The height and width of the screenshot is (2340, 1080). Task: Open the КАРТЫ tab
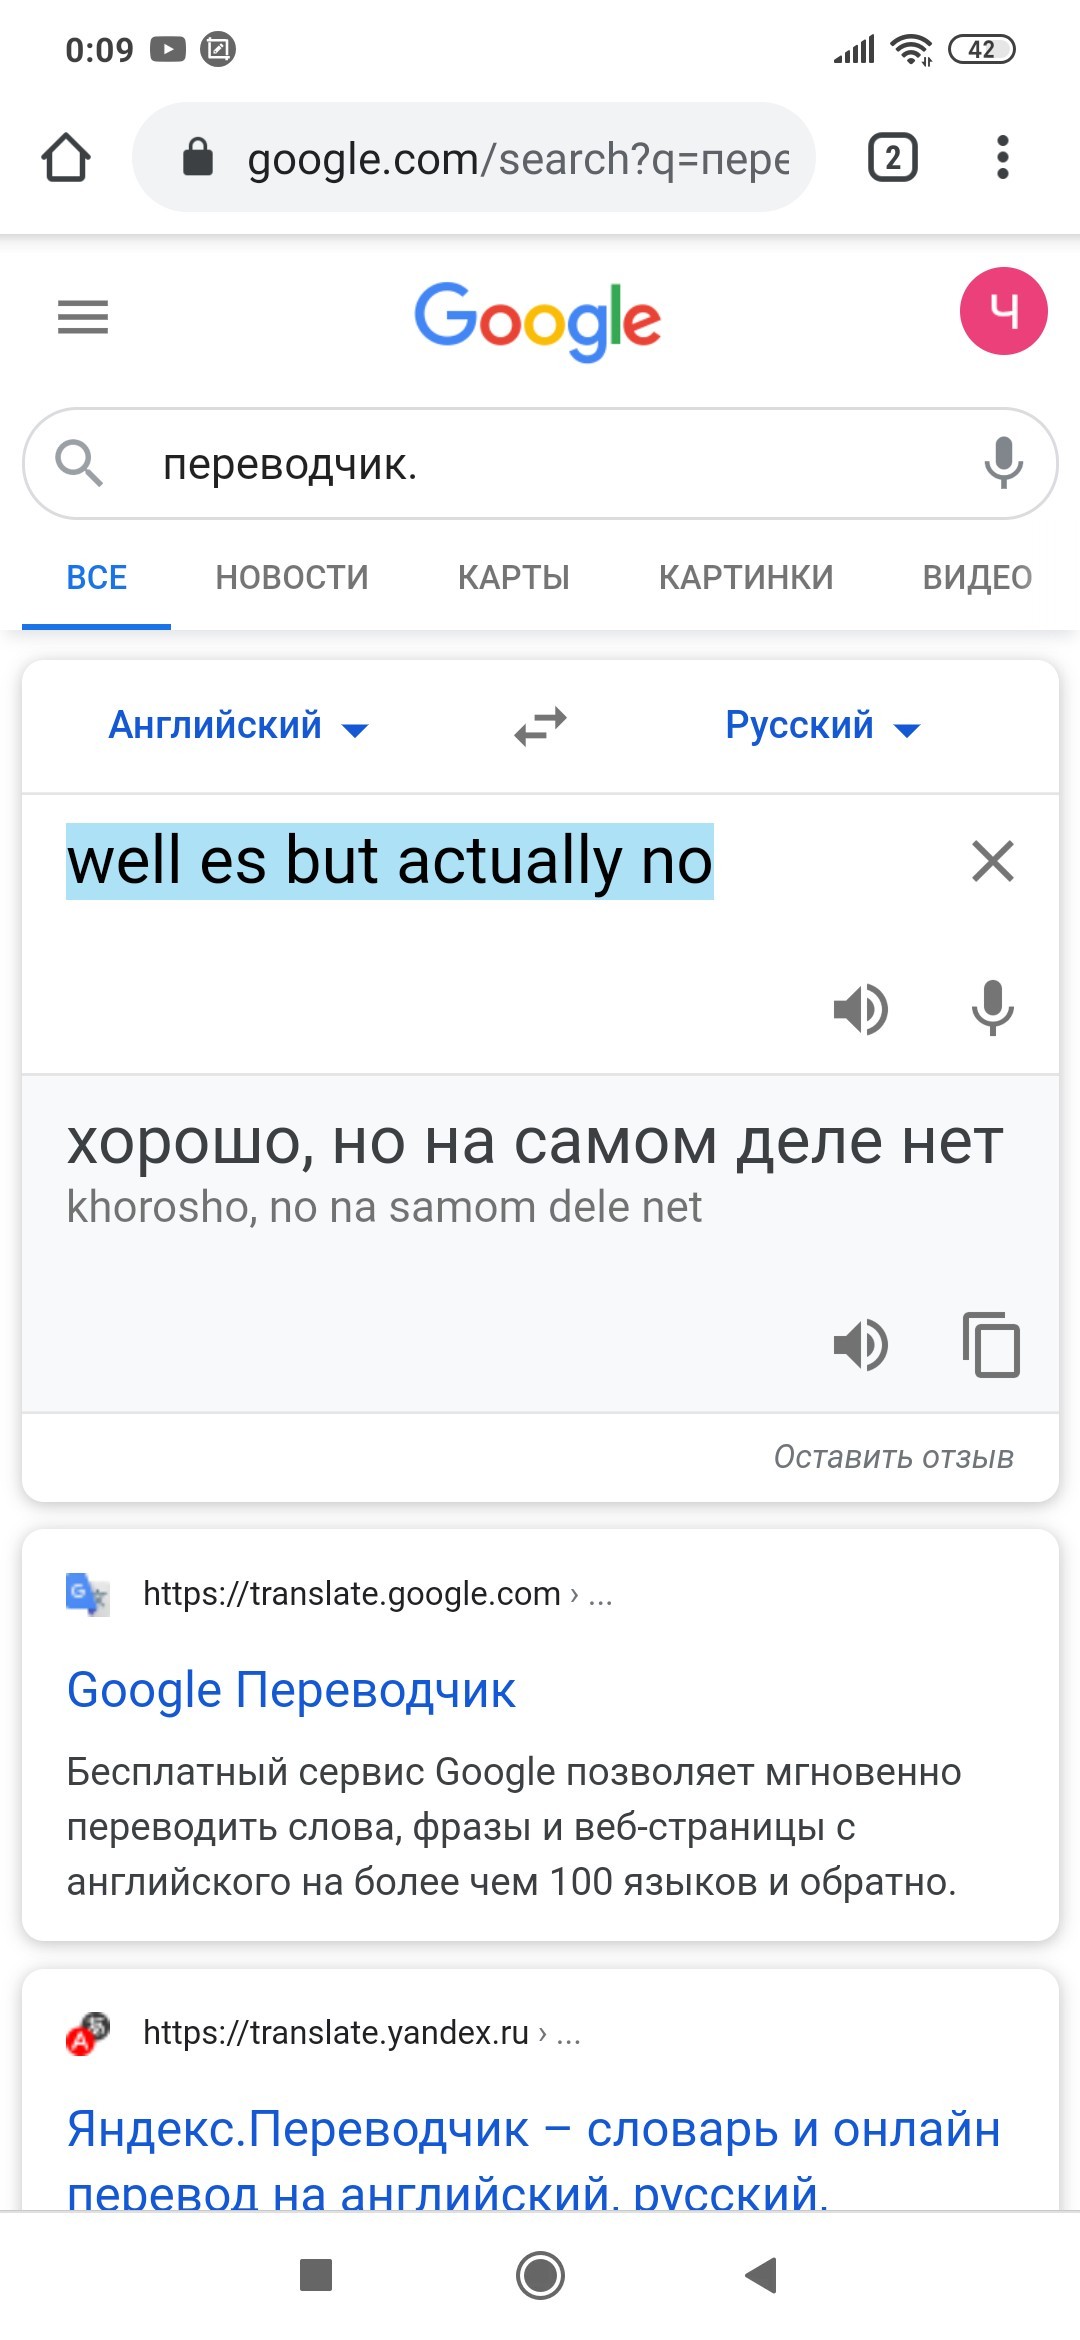coord(514,577)
